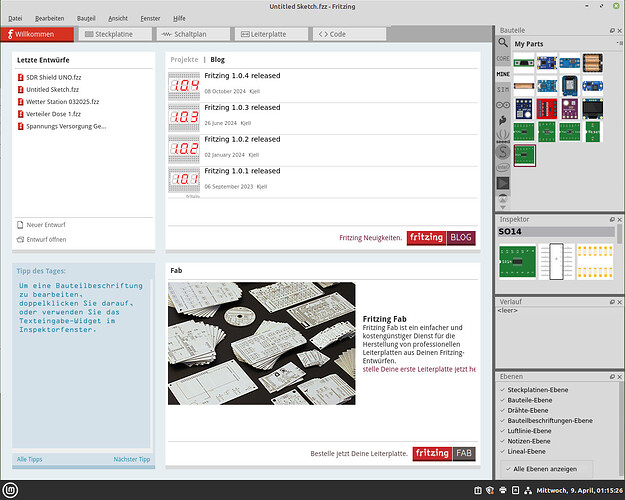
Task: Open the fritzing BLOG button
Action: [x=441, y=238]
